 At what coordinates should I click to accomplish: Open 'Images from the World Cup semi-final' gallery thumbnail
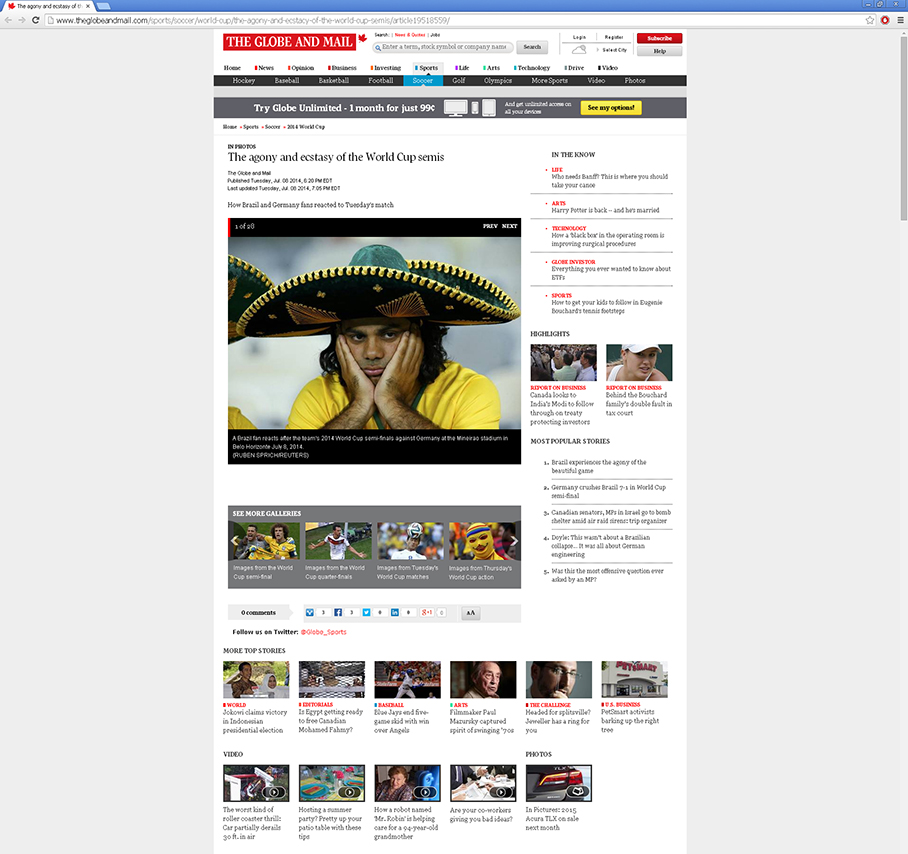click(x=264, y=541)
